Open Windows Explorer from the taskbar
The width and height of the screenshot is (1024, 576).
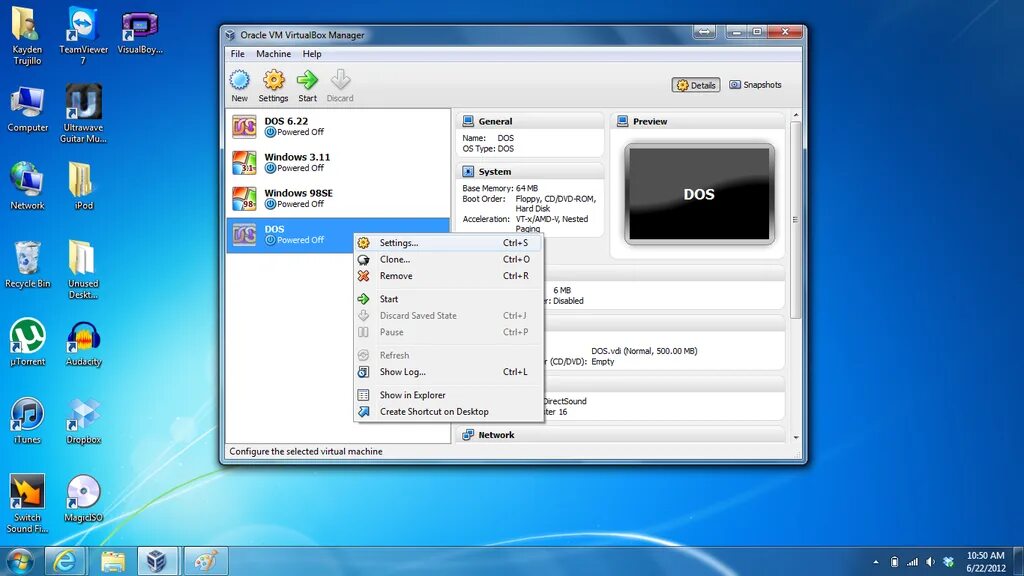[x=112, y=561]
